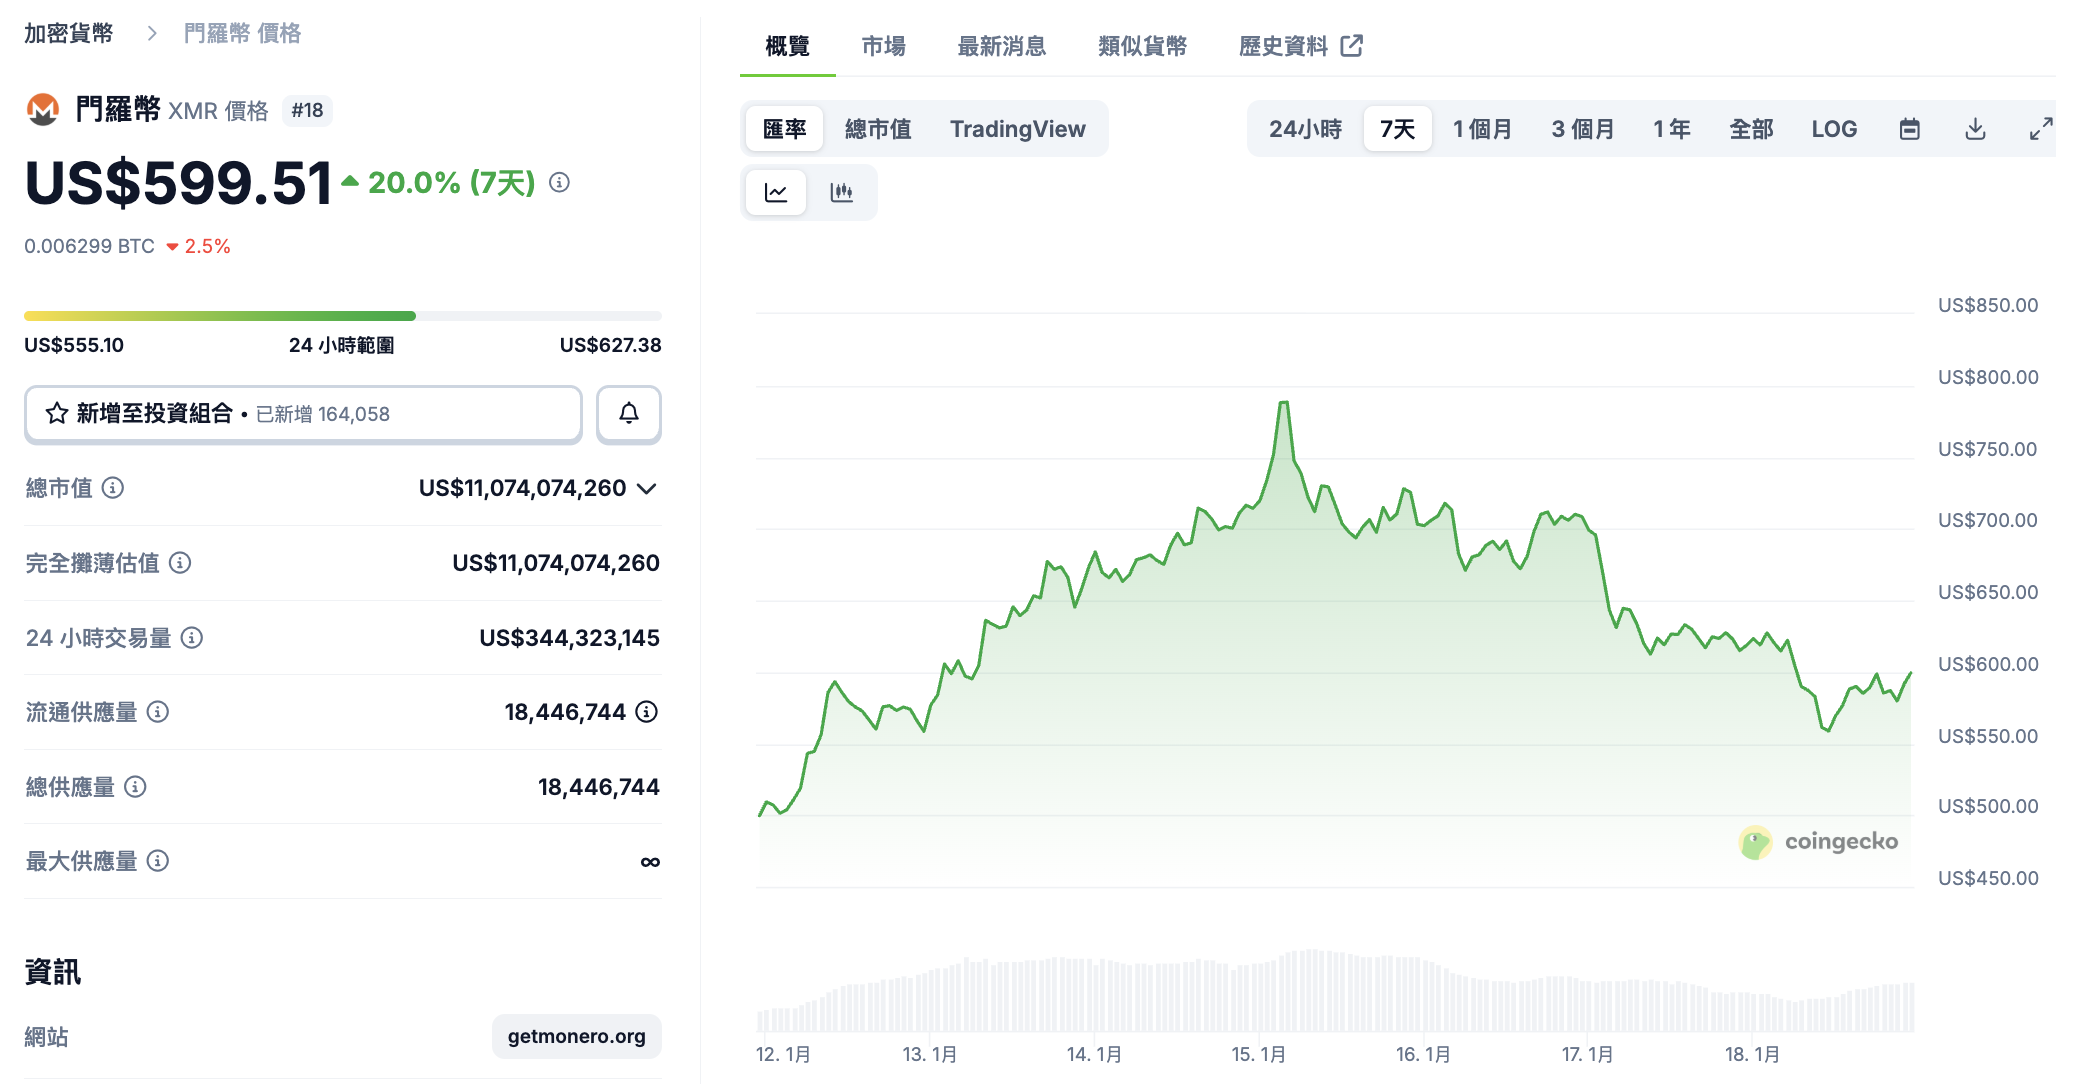Click the breadcrumb chevron after 加密貨幣
This screenshot has height=1084, width=2082.
152,33
